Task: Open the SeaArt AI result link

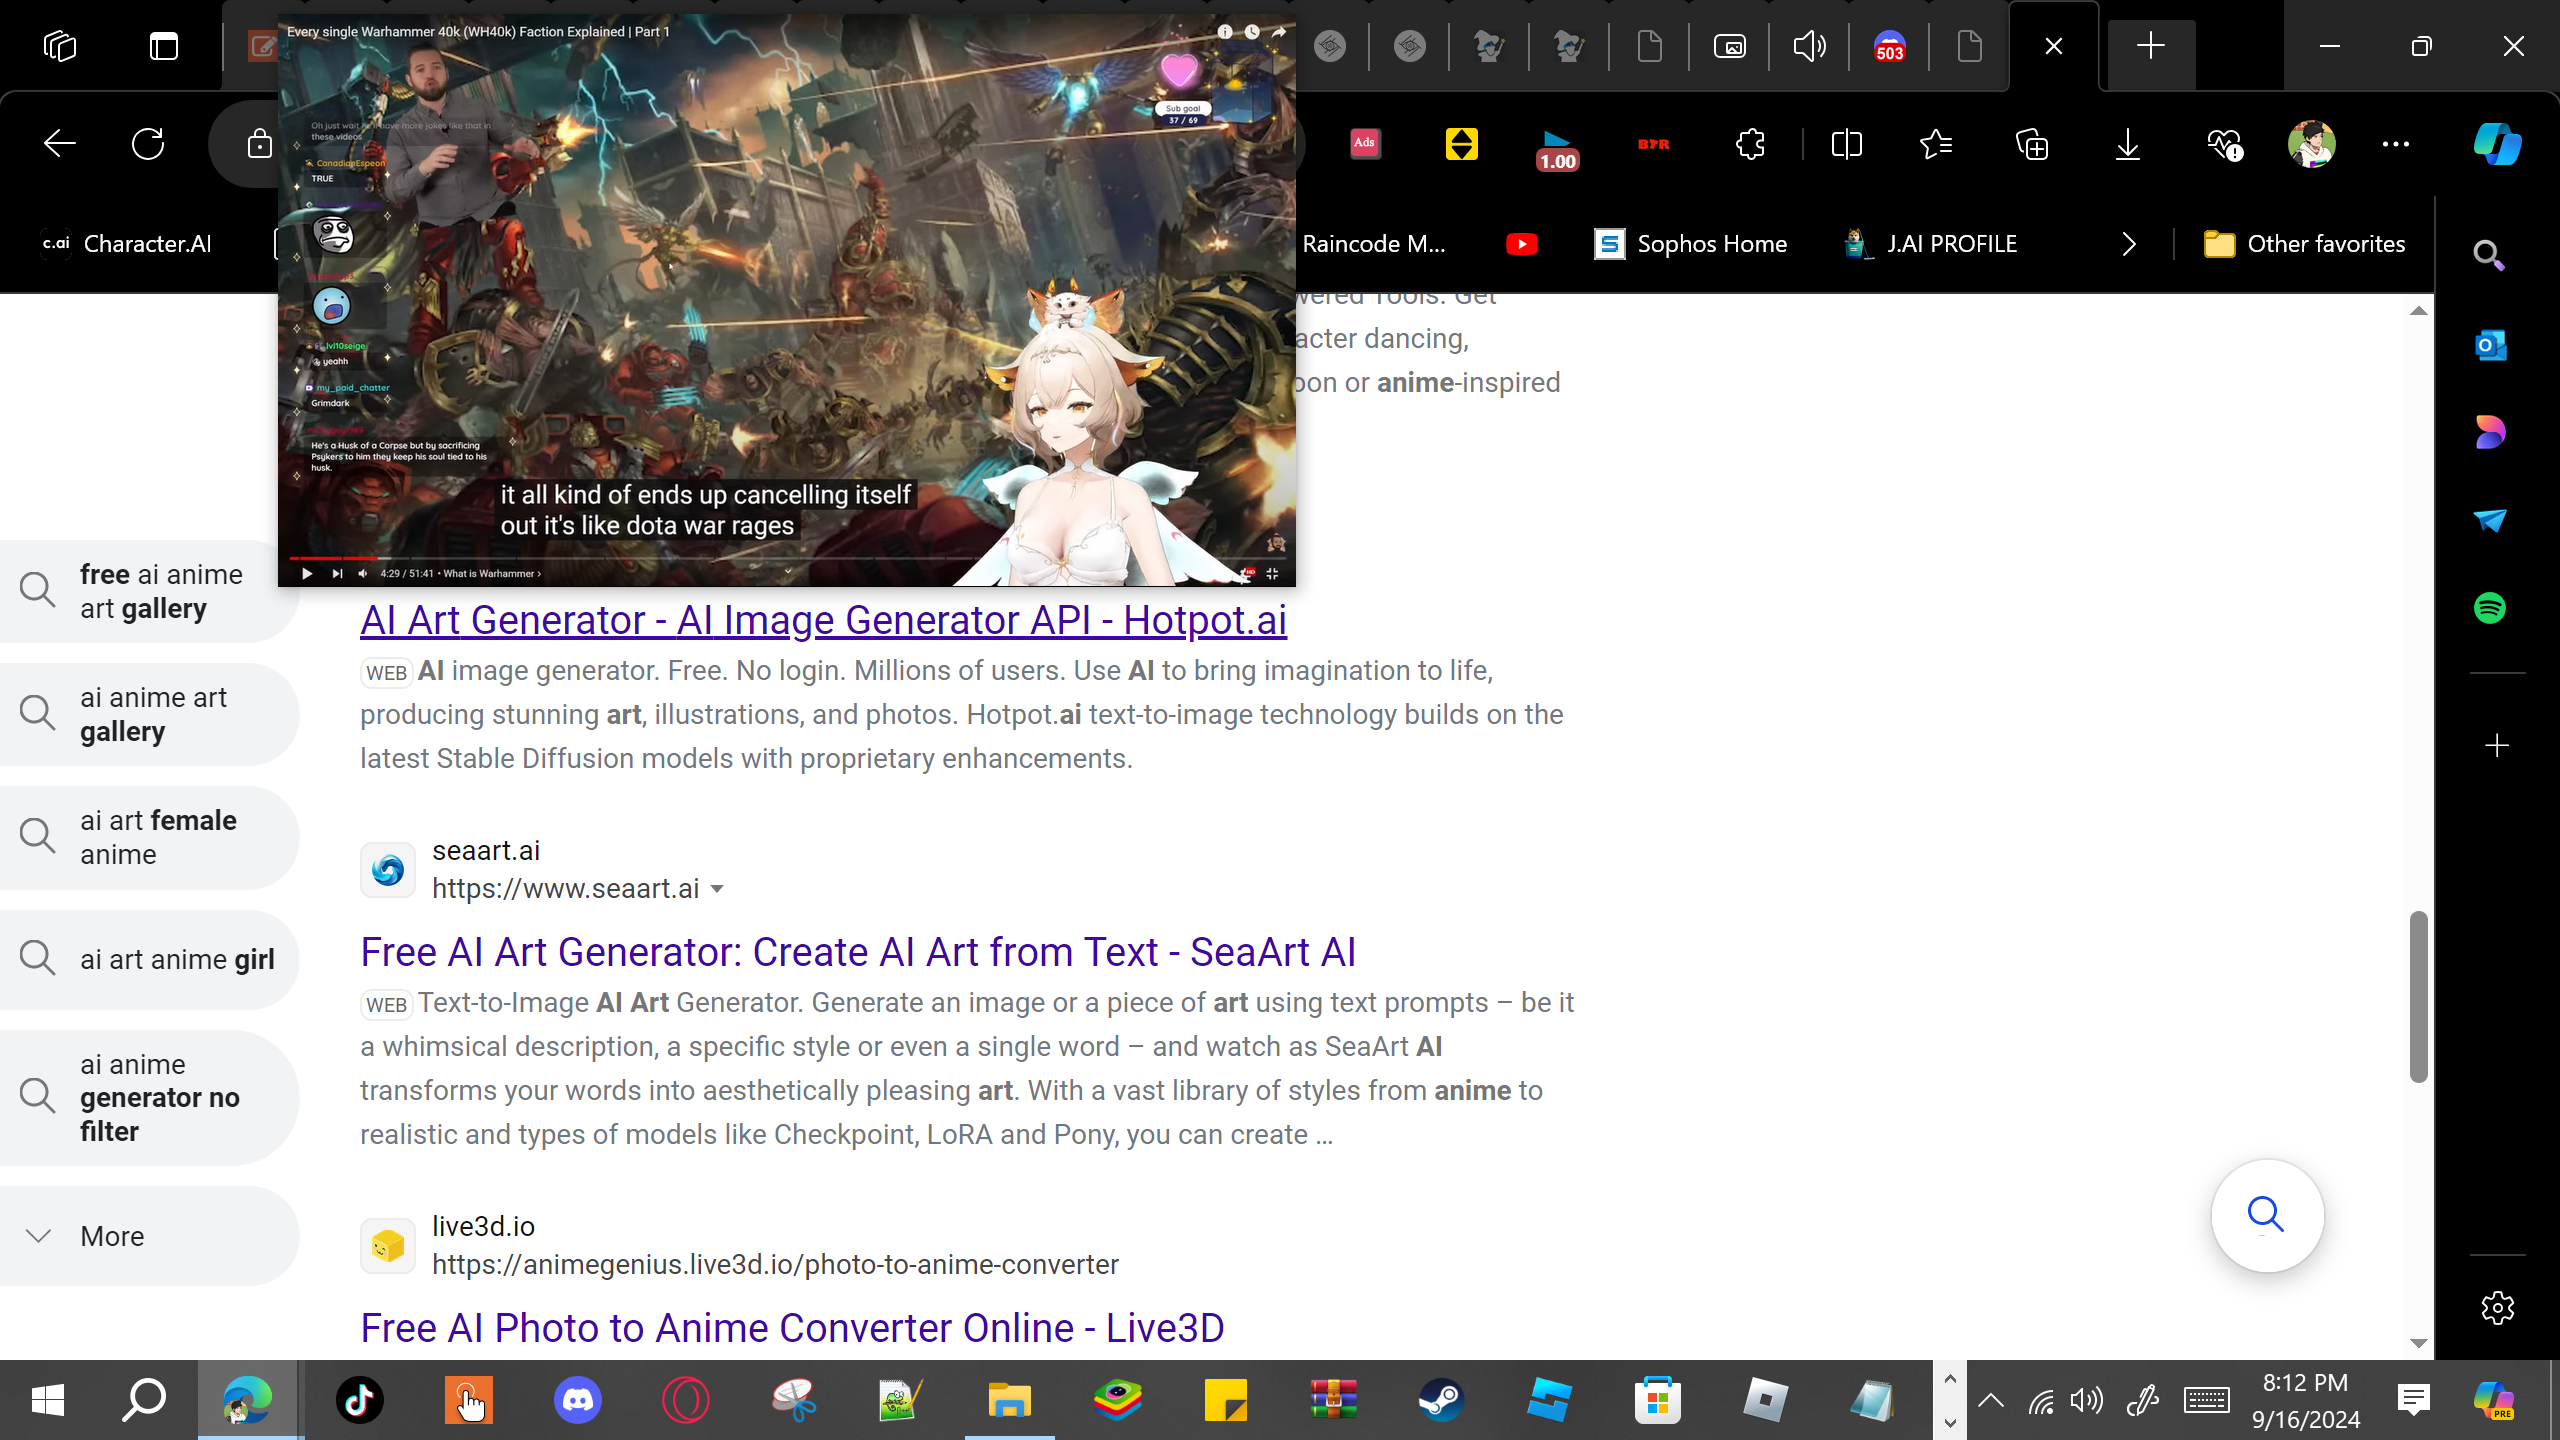Action: 858,952
